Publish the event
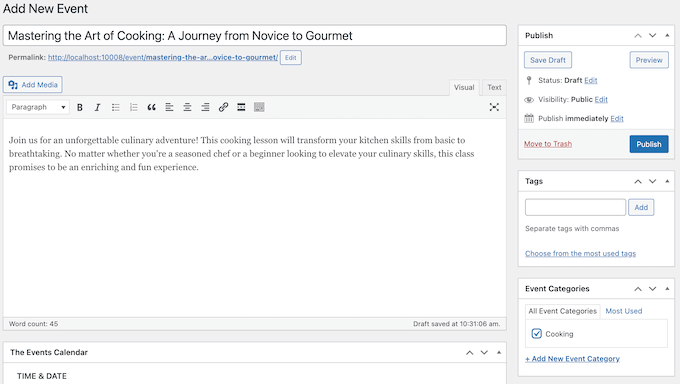Viewport: 680px width, 384px height. tap(649, 144)
